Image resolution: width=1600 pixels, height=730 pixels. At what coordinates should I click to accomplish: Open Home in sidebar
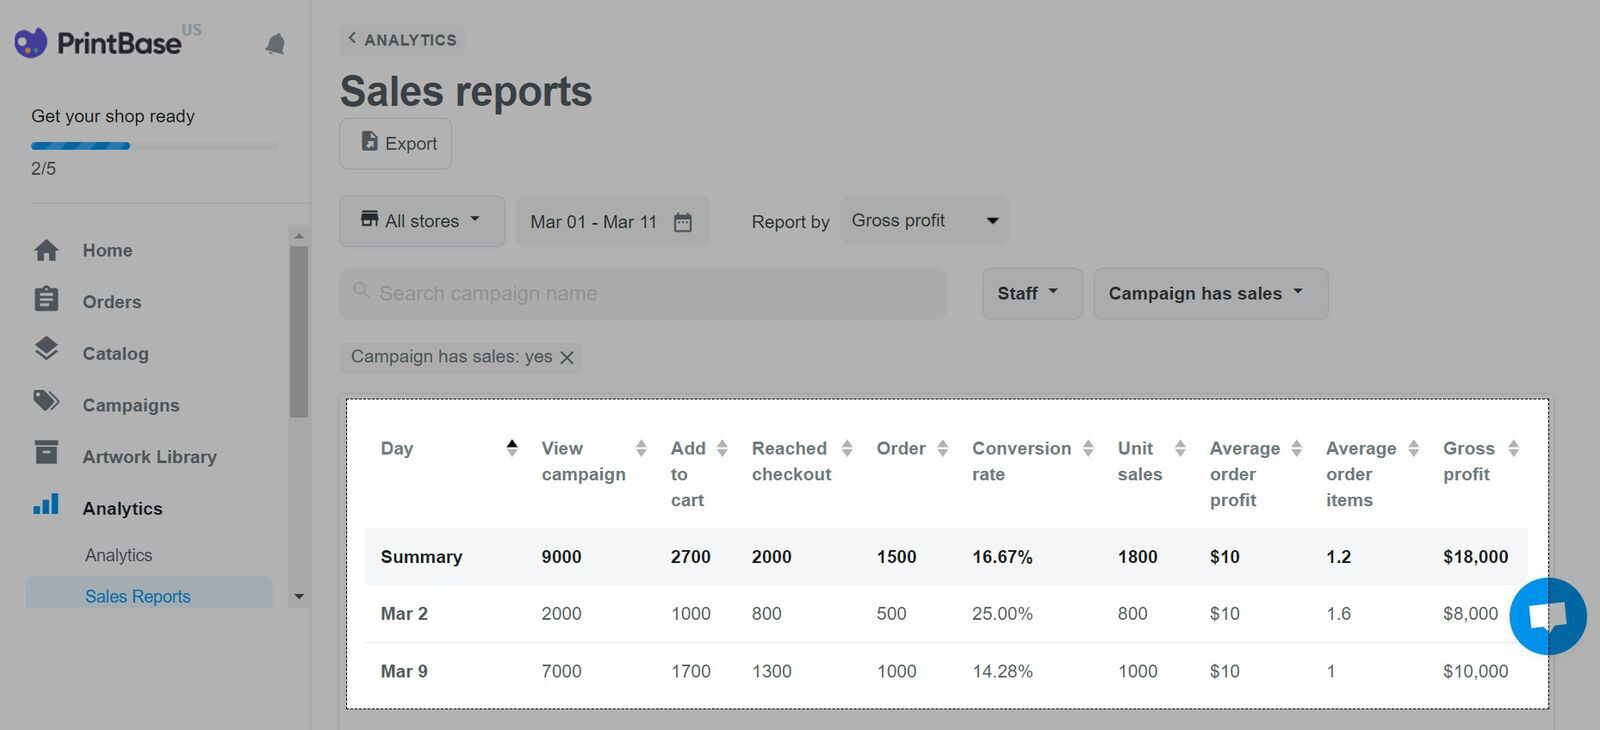[x=107, y=250]
